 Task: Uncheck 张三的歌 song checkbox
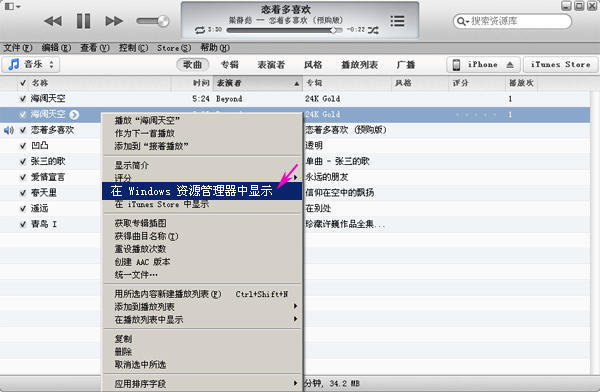click(23, 162)
